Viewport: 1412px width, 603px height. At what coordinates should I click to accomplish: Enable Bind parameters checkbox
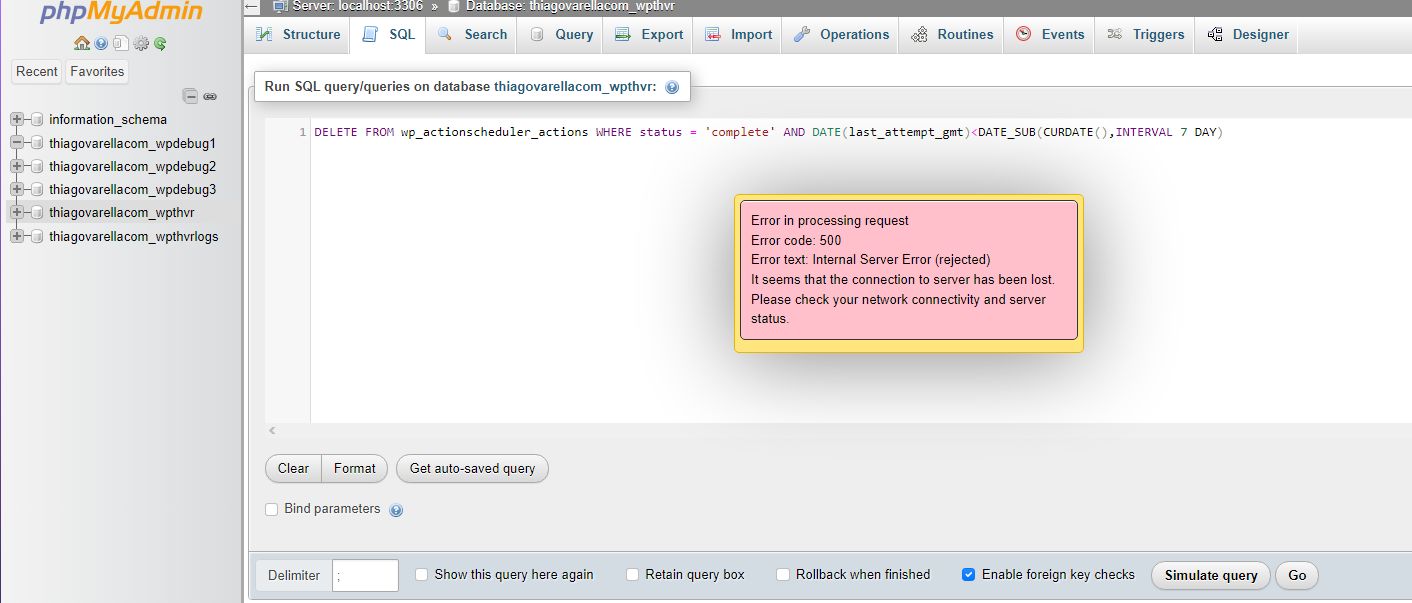271,509
